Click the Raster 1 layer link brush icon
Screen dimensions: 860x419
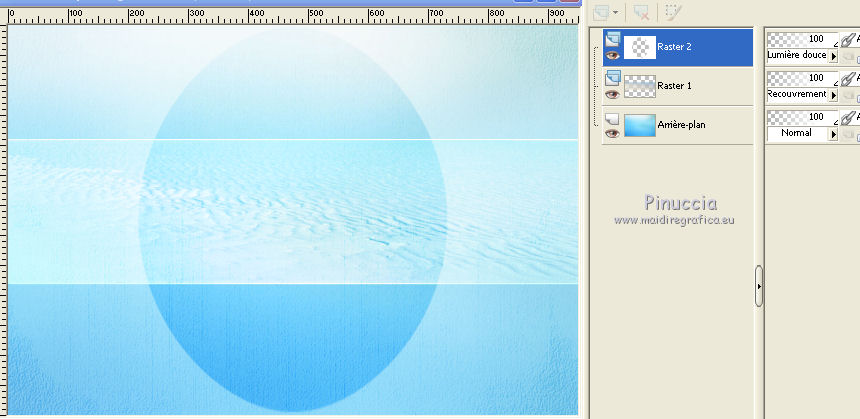coord(849,79)
